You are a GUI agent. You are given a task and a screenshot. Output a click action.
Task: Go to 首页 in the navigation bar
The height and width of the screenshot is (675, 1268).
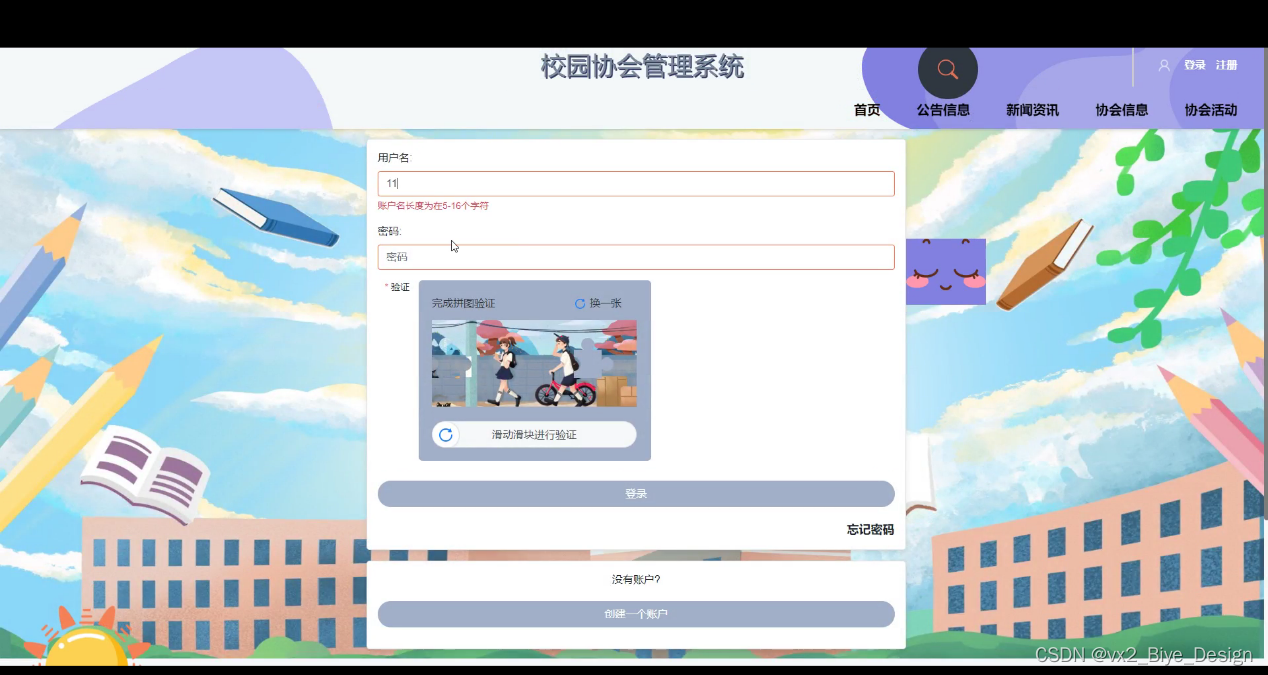[x=867, y=110]
